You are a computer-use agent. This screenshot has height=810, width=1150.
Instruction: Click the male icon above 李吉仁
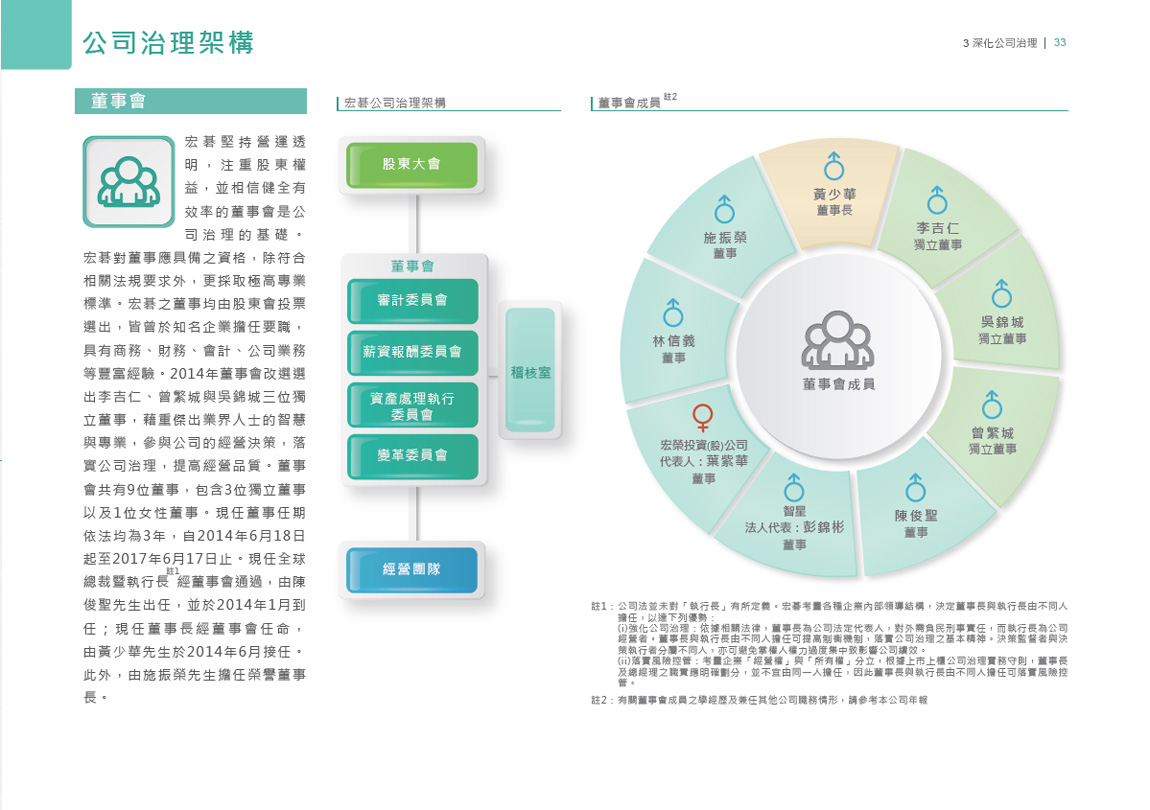point(937,199)
